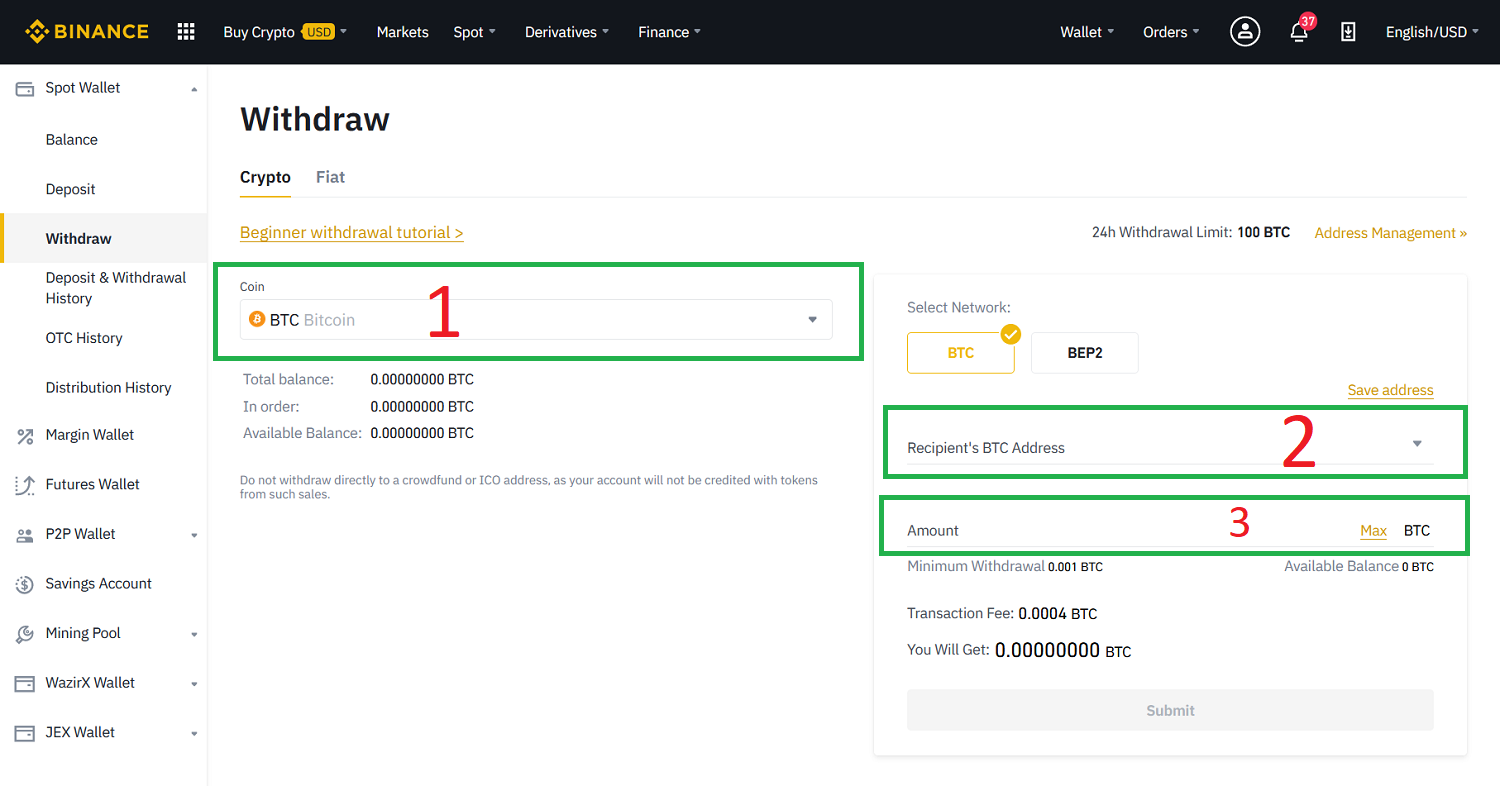The height and width of the screenshot is (786, 1500).
Task: Select the BTC network option
Action: pos(961,353)
